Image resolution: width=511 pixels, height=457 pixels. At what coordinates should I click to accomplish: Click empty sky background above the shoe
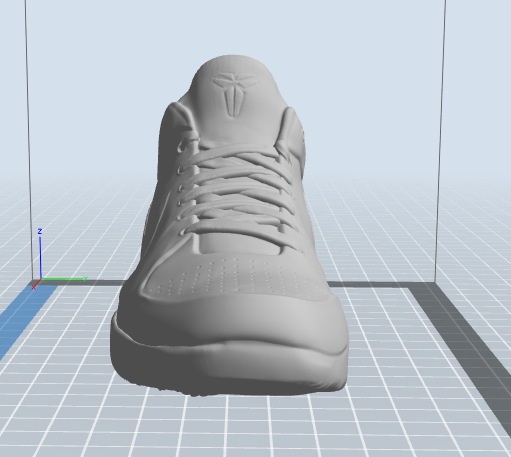tap(233, 27)
